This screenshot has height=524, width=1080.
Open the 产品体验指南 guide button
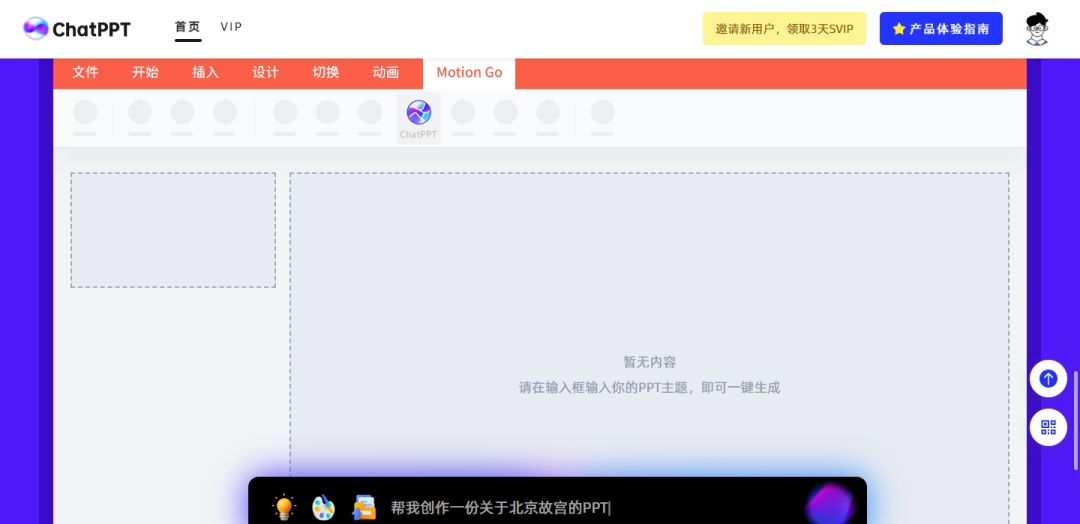tap(941, 29)
